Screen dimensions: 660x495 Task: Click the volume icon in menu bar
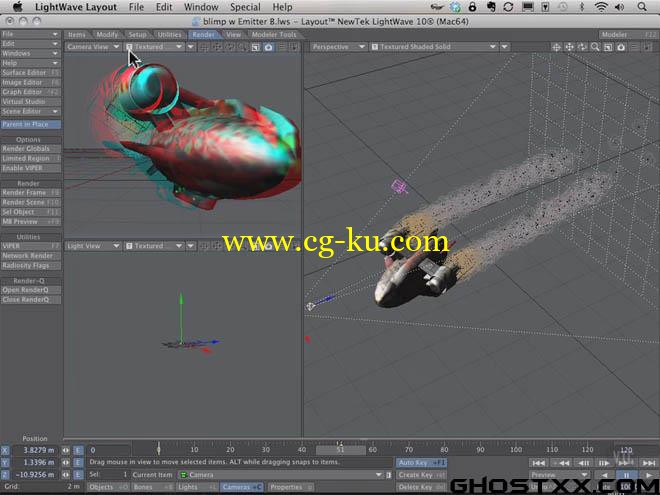click(620, 7)
